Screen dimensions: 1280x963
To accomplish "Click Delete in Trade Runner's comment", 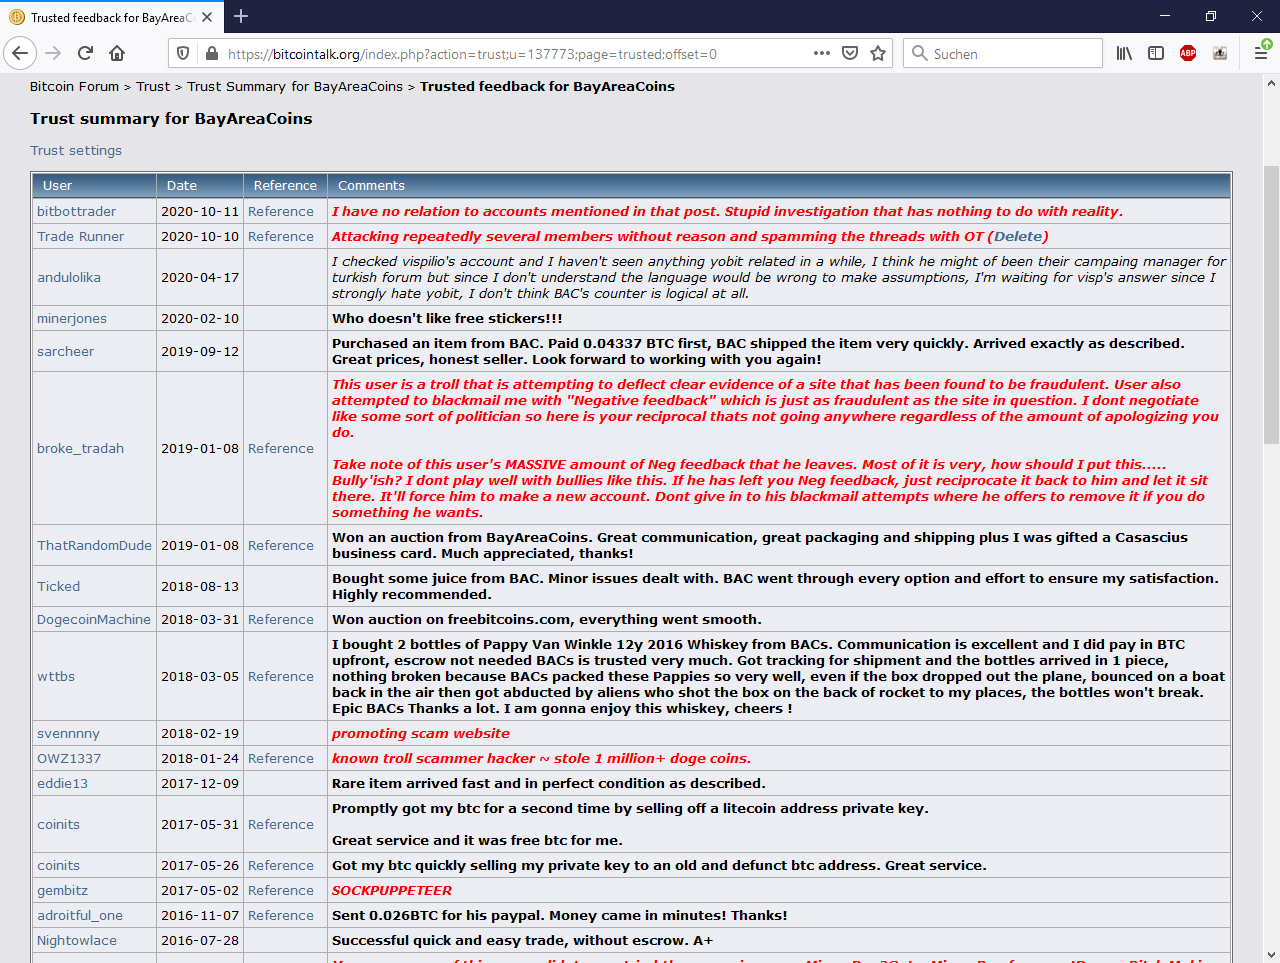I will (x=1018, y=237).
